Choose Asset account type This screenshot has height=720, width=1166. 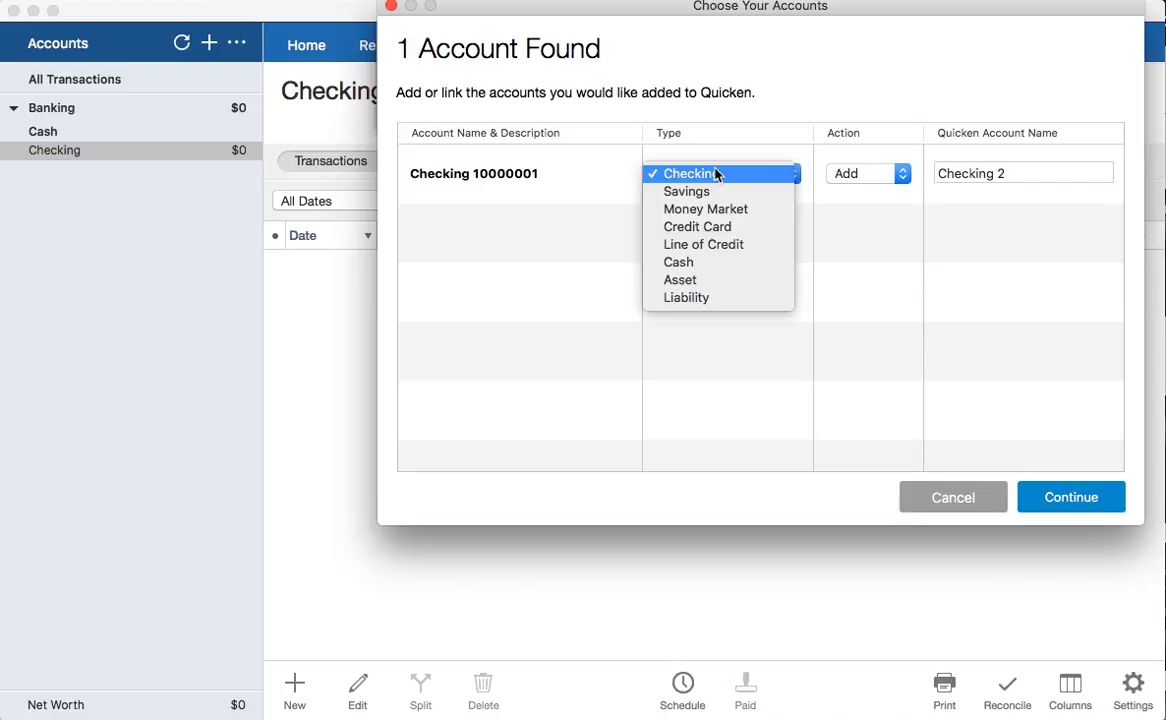[x=718, y=280]
